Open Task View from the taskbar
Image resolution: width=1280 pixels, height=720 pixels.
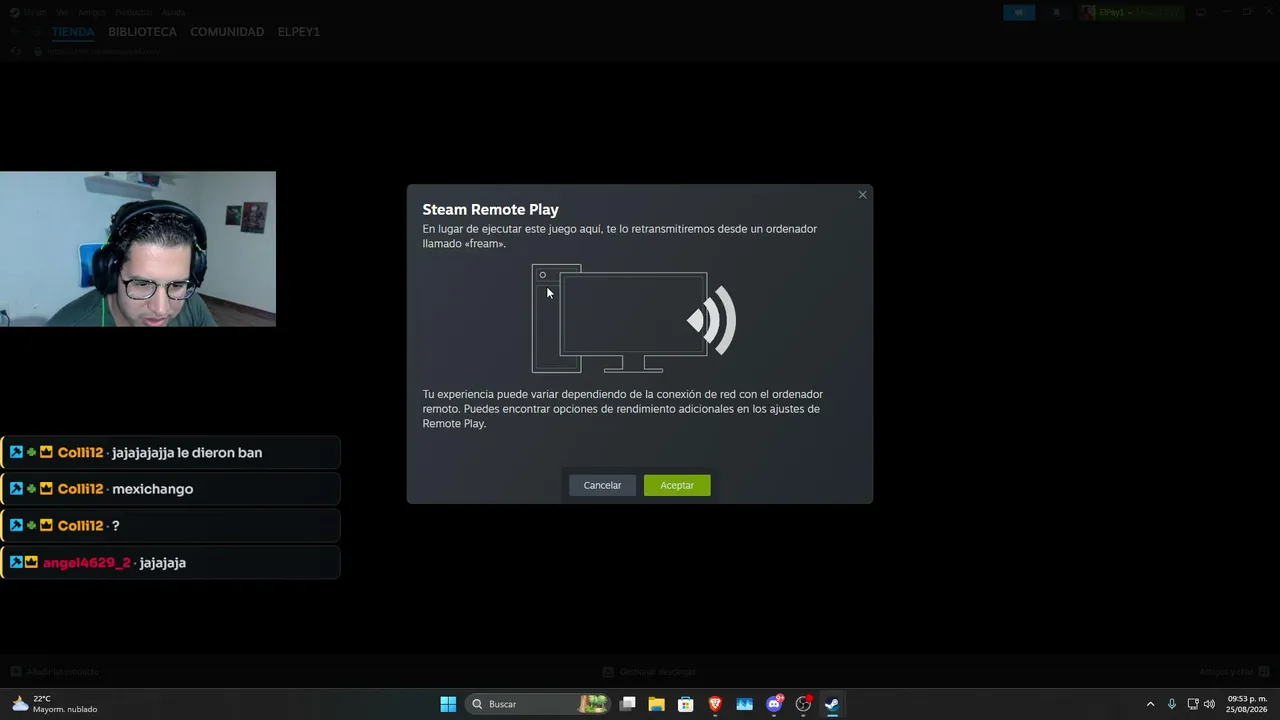click(628, 704)
